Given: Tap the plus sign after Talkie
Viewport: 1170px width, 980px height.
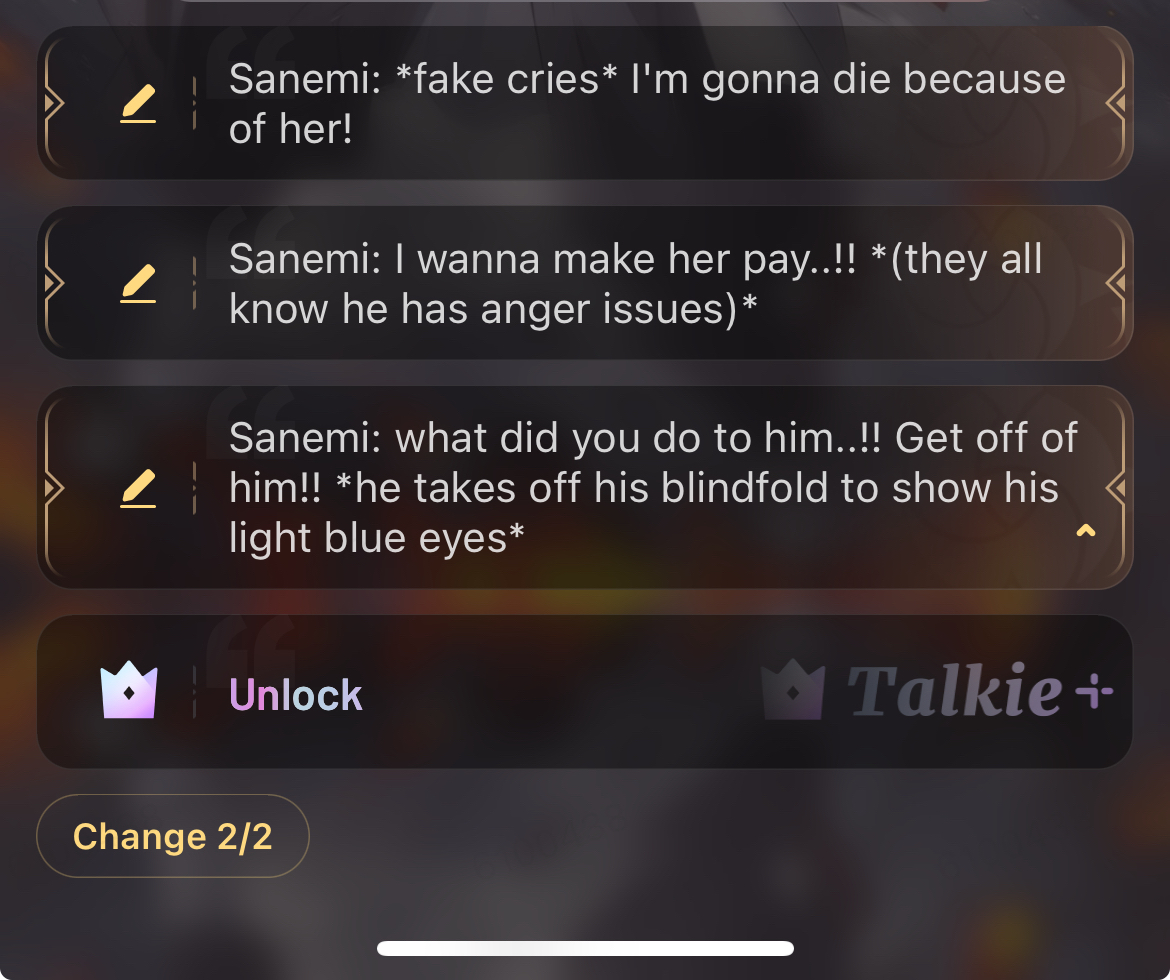Looking at the screenshot, I should click(1094, 690).
